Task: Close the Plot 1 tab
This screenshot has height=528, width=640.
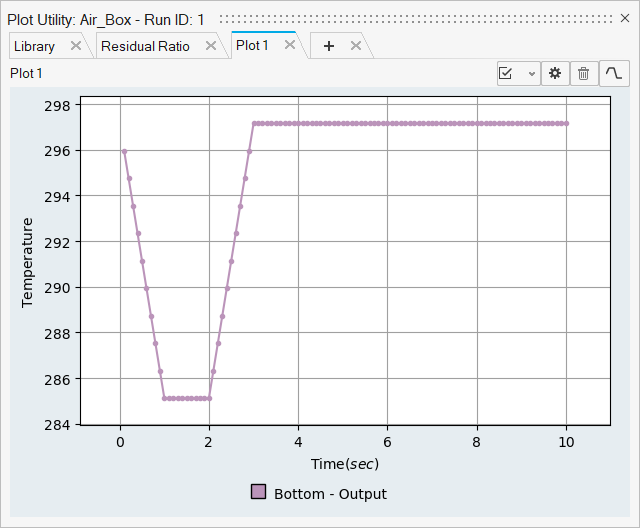Action: [x=290, y=44]
